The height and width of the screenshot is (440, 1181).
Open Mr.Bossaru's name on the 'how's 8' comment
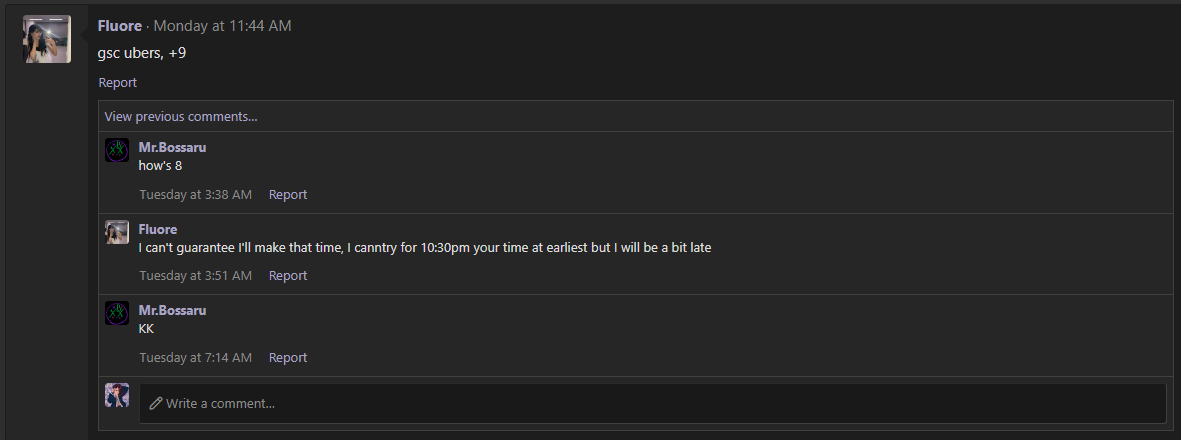click(172, 147)
